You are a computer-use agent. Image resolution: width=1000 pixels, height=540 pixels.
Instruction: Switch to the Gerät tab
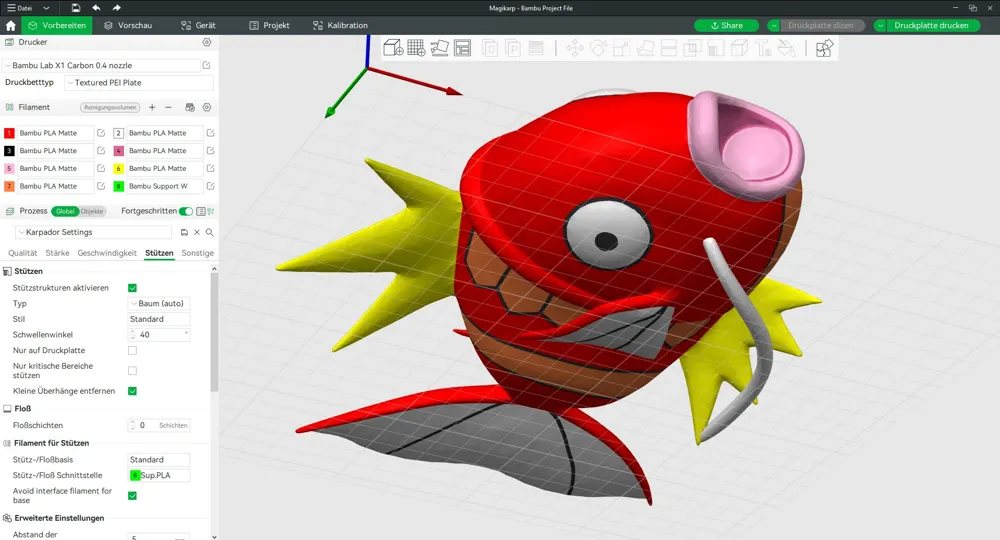(x=198, y=26)
